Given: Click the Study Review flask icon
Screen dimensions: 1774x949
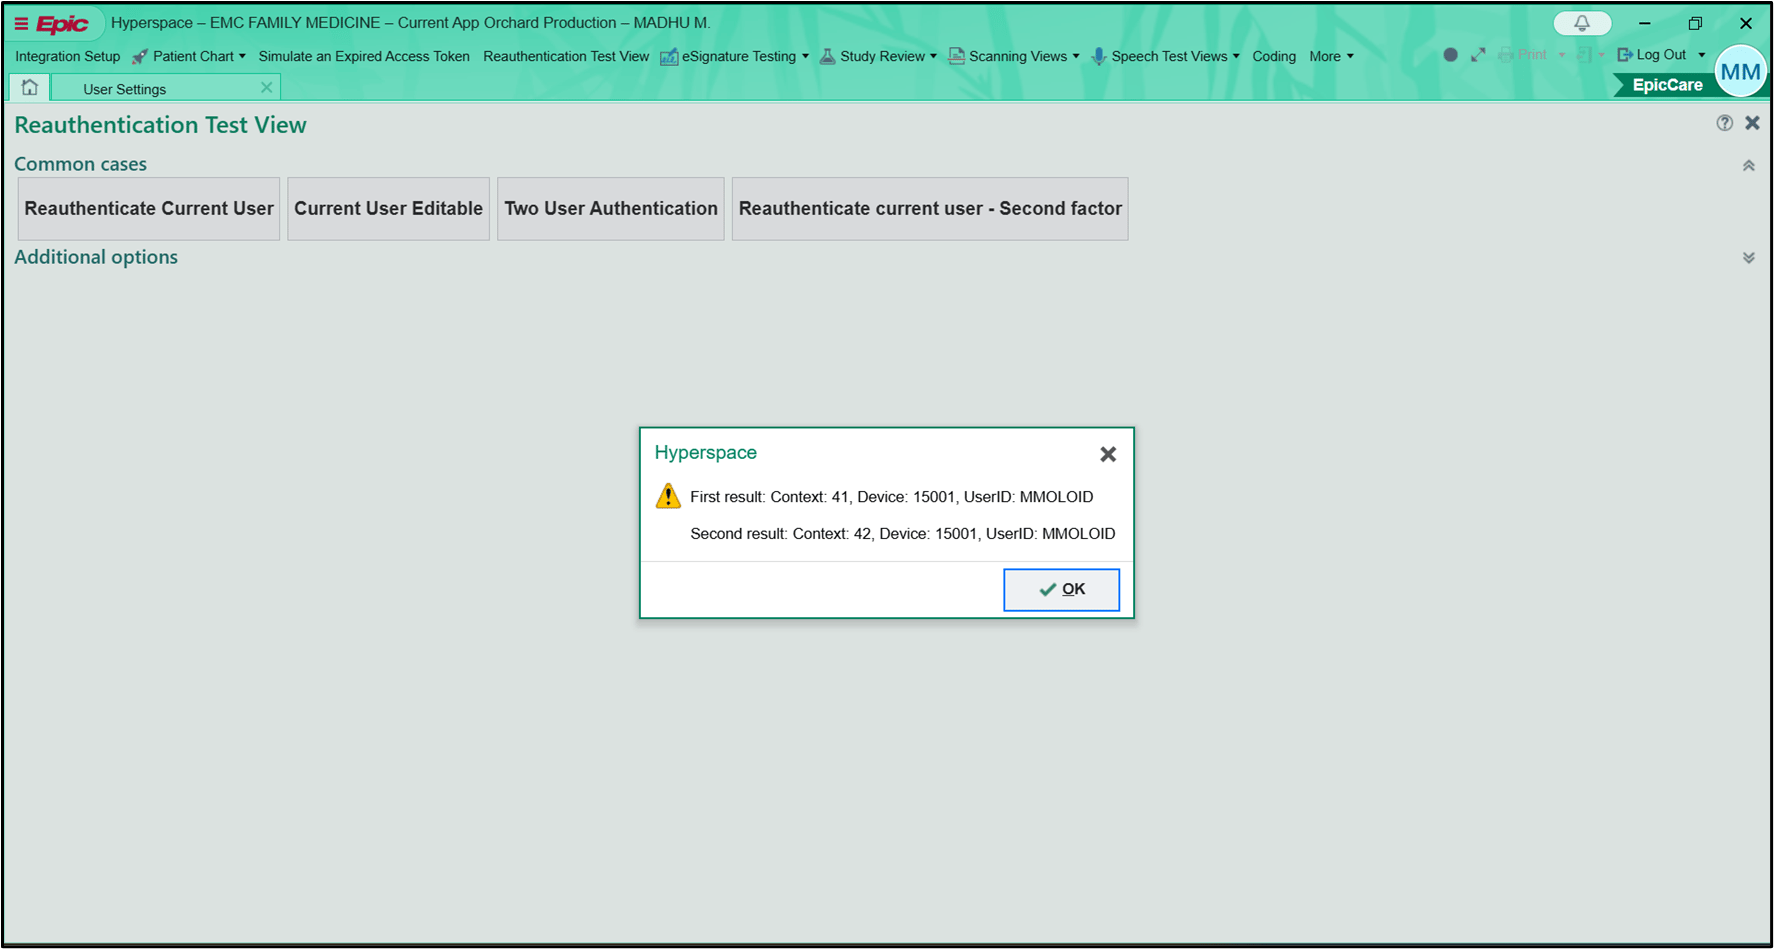Looking at the screenshot, I should [828, 57].
